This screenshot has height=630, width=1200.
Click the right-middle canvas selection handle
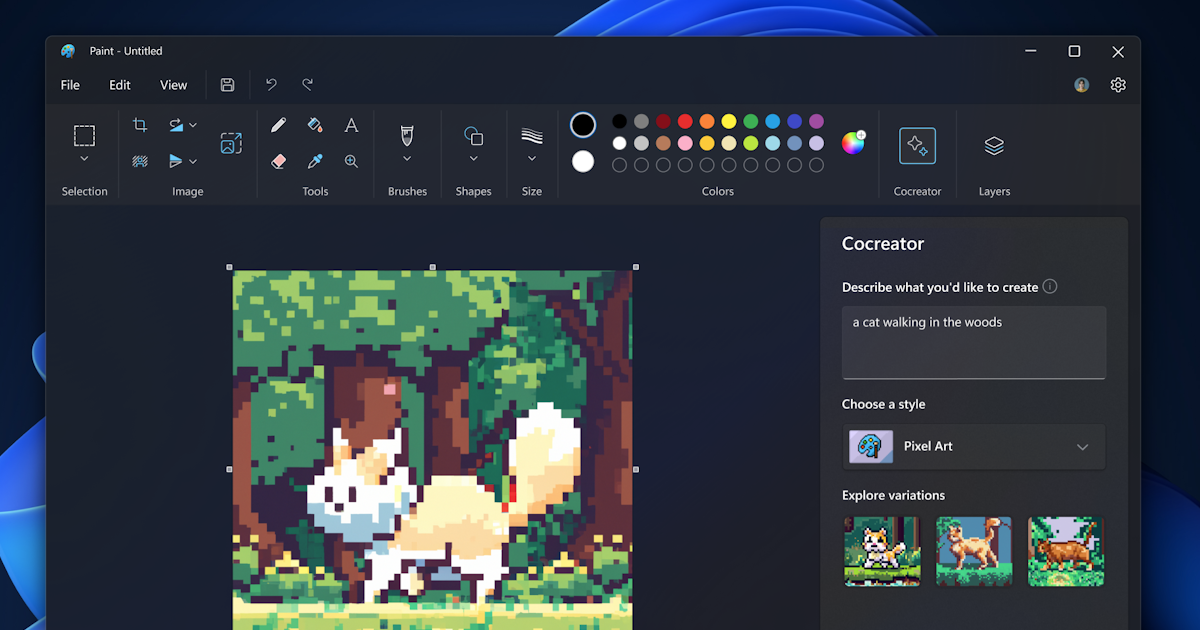pyautogui.click(x=636, y=469)
